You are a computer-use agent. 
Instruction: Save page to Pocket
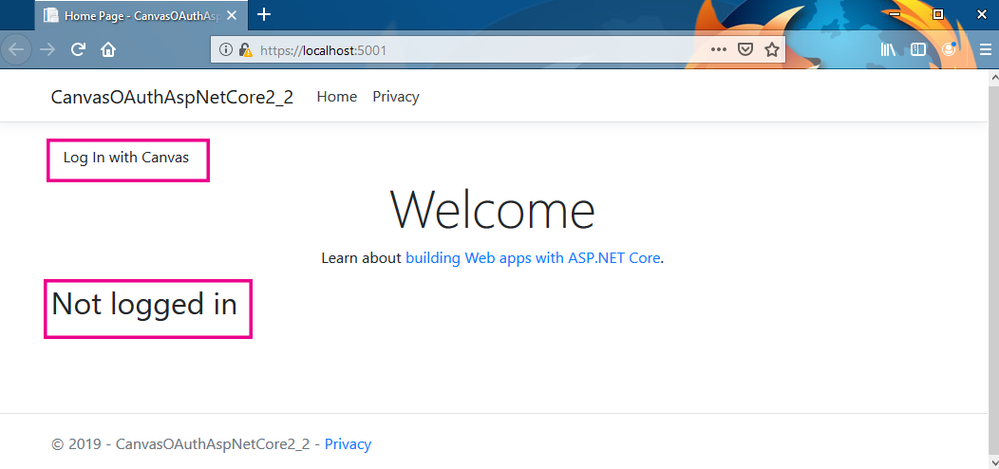745,50
